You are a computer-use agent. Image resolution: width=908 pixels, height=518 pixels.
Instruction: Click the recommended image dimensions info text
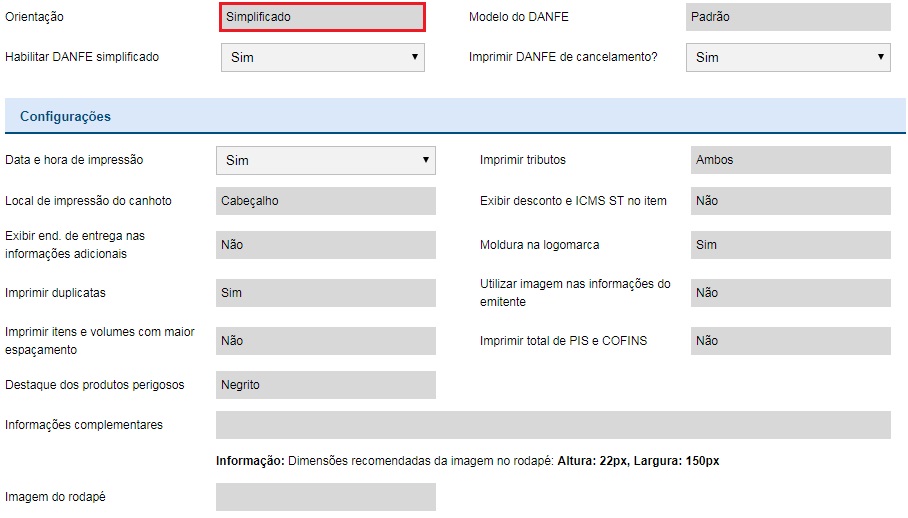(x=467, y=461)
